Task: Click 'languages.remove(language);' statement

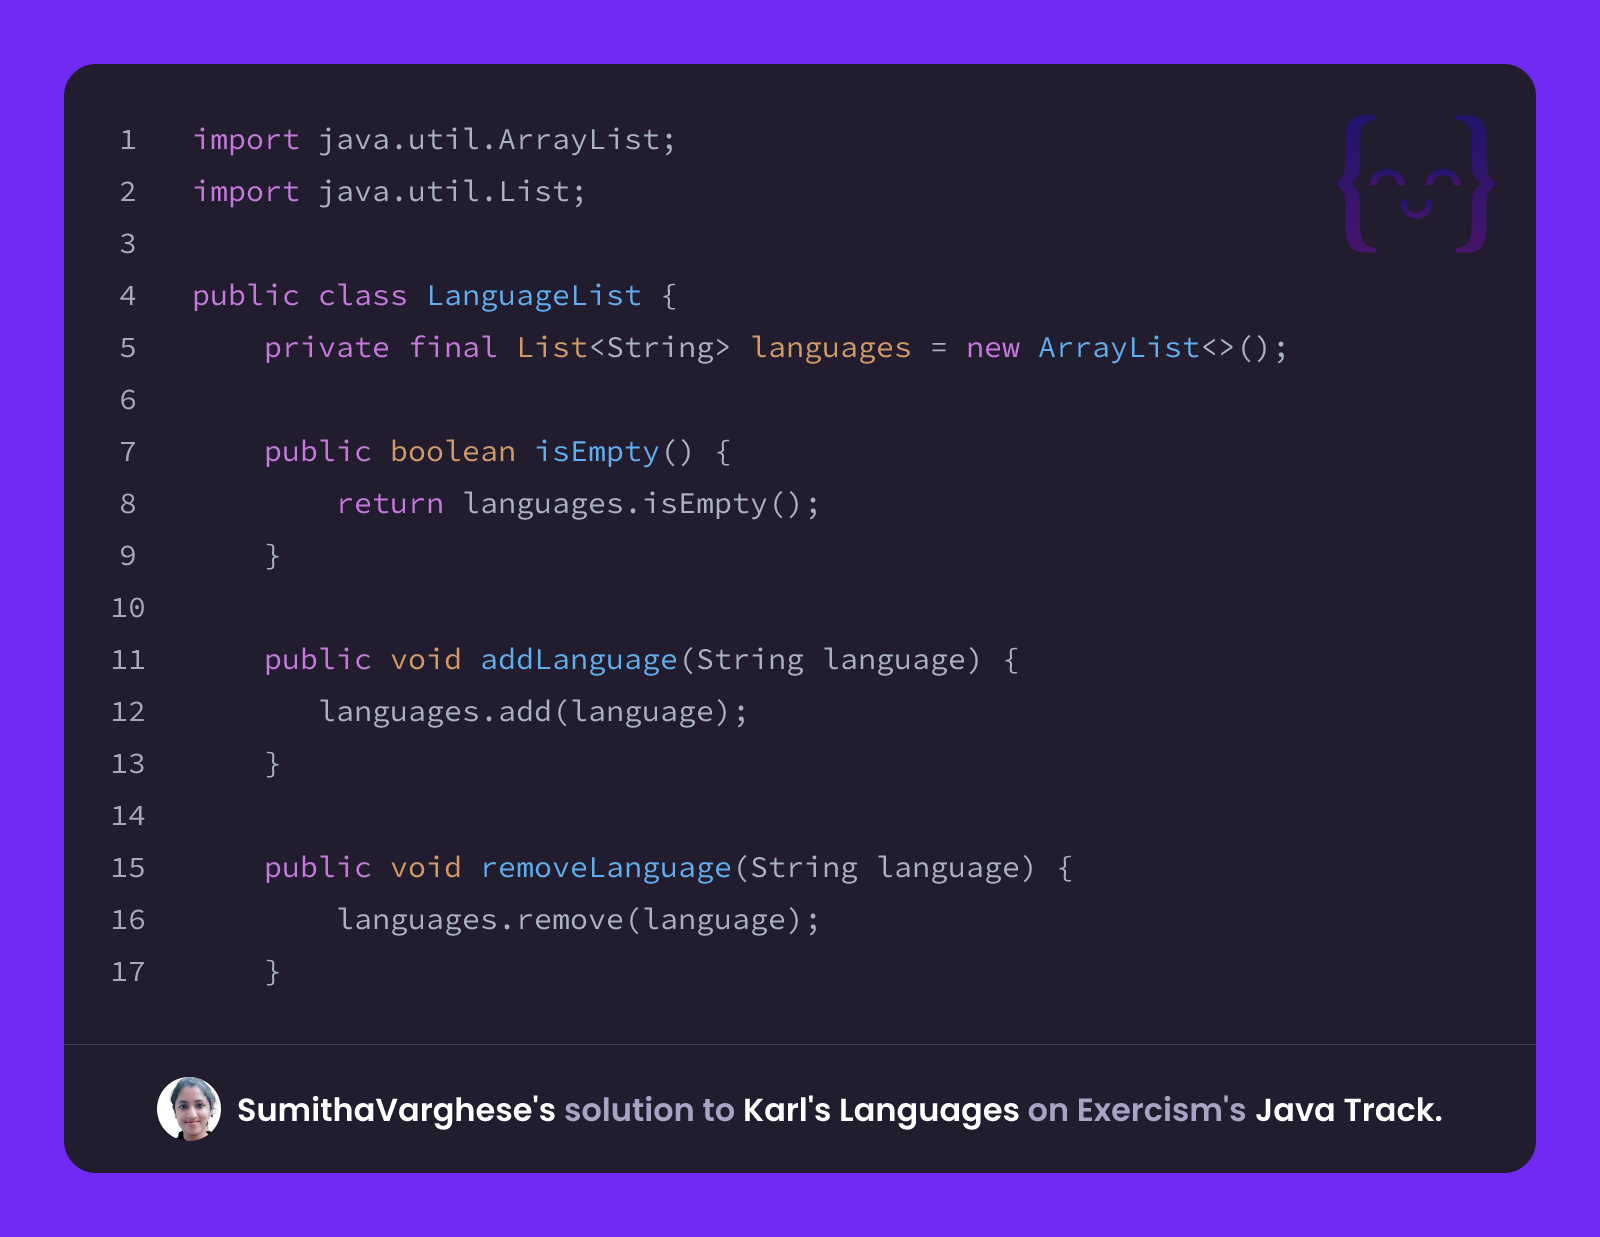Action: click(578, 920)
